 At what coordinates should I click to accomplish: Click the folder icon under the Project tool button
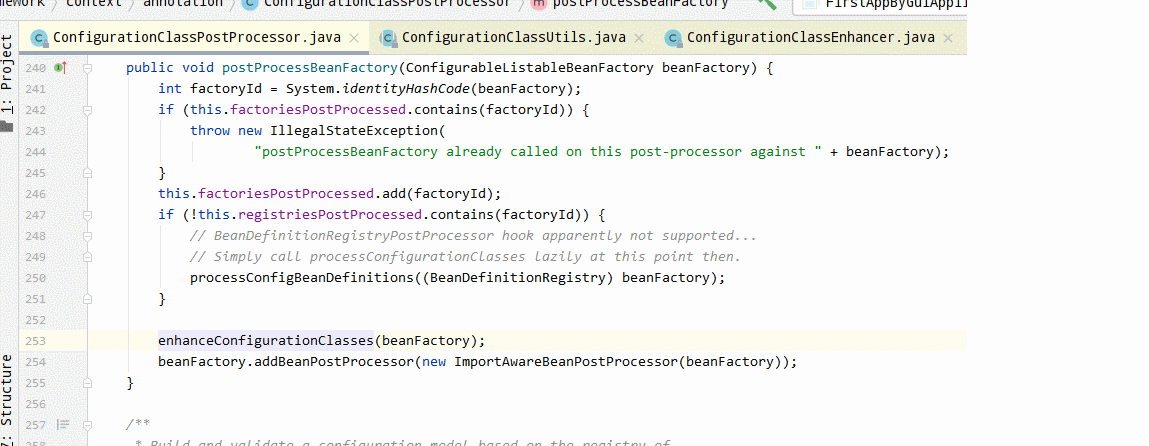tap(7, 126)
